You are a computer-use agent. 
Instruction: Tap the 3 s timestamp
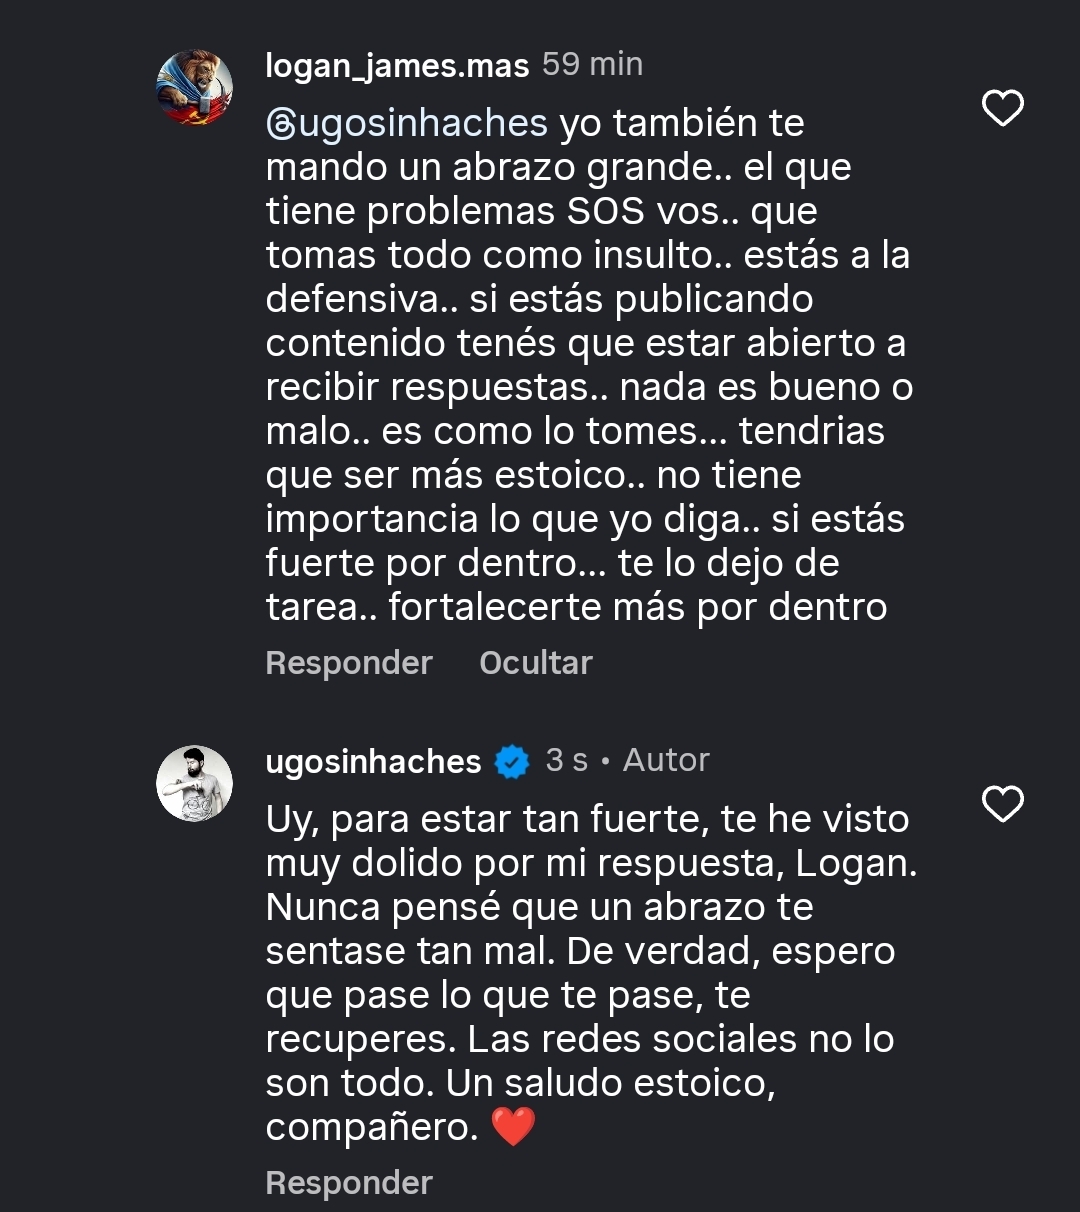[566, 761]
